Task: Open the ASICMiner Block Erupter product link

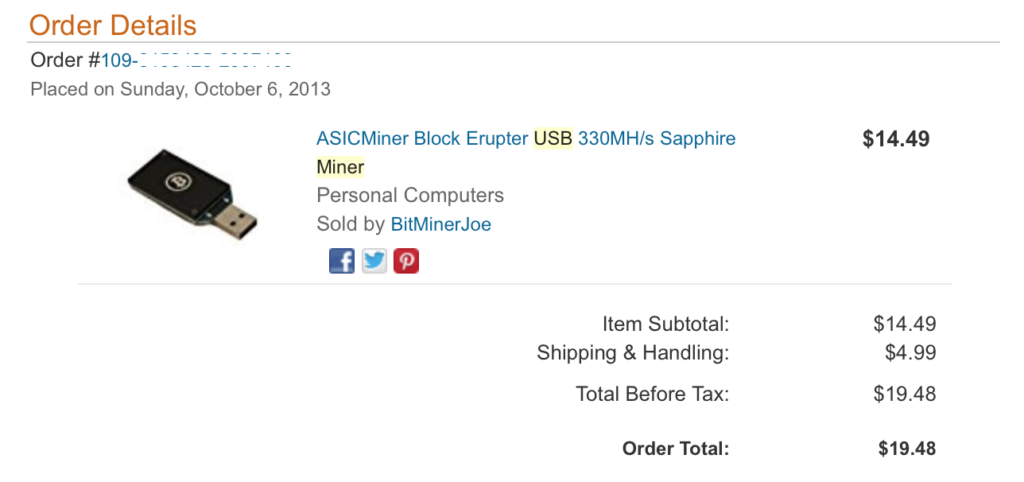Action: click(525, 139)
